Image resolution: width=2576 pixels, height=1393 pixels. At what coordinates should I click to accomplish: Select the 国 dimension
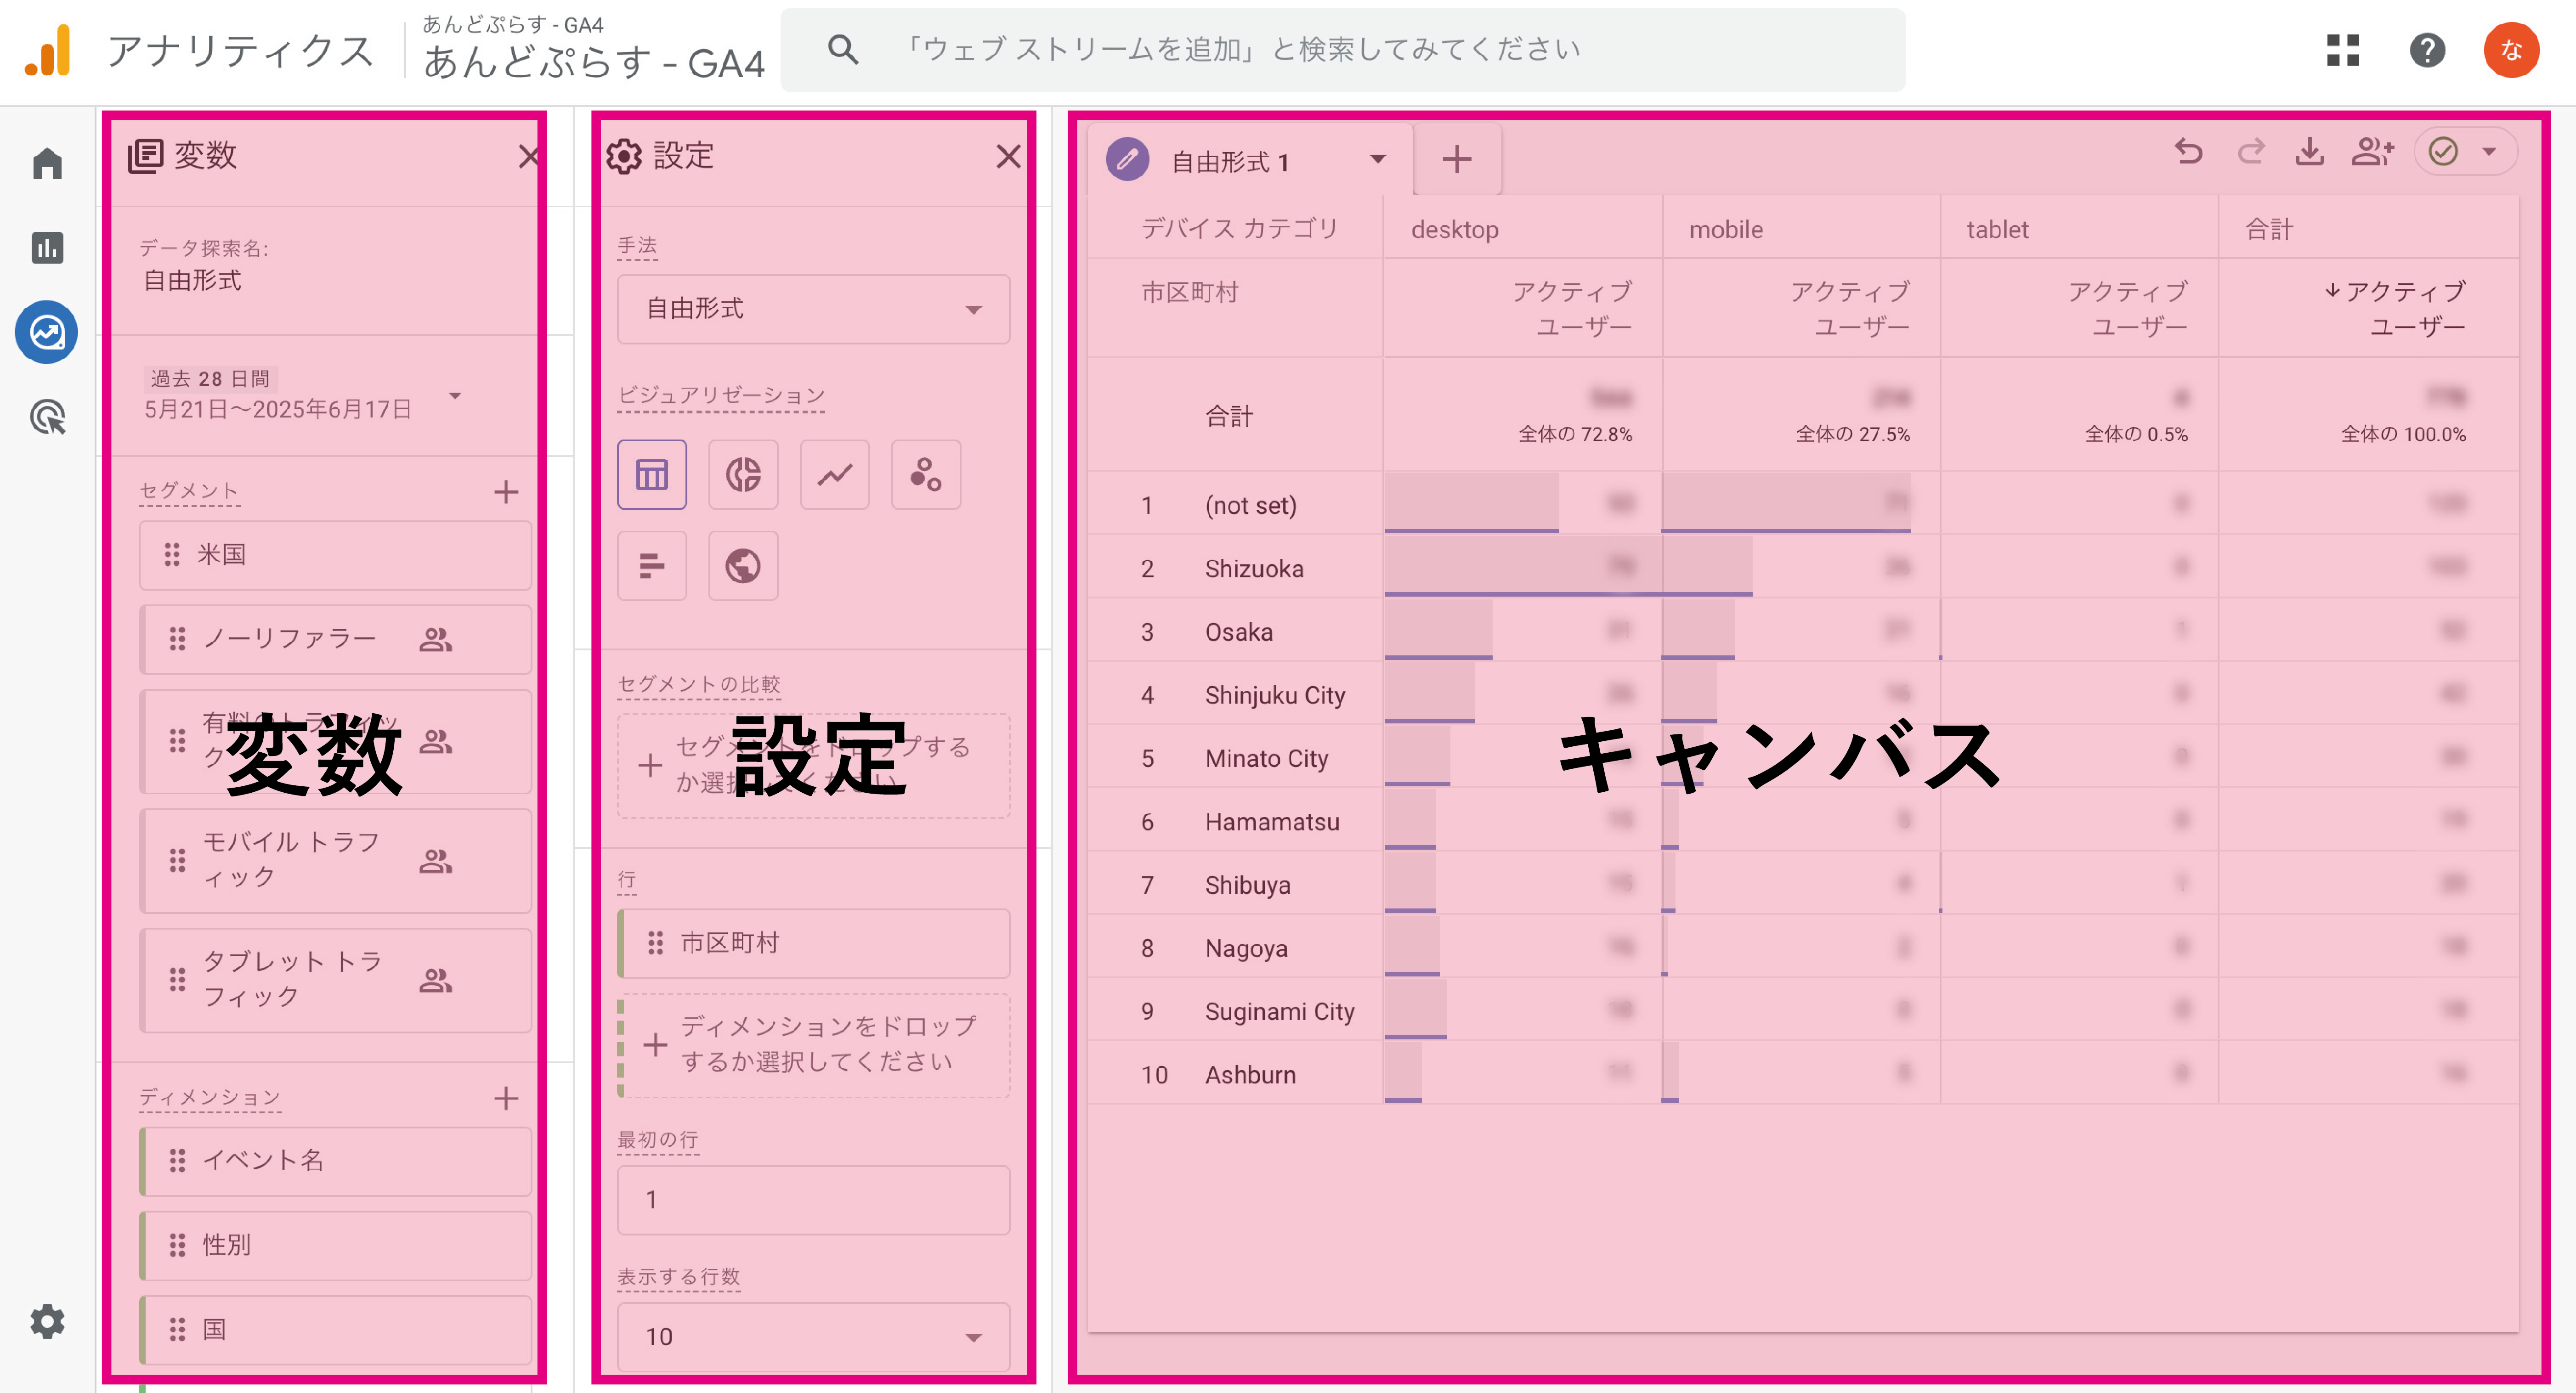(335, 1329)
